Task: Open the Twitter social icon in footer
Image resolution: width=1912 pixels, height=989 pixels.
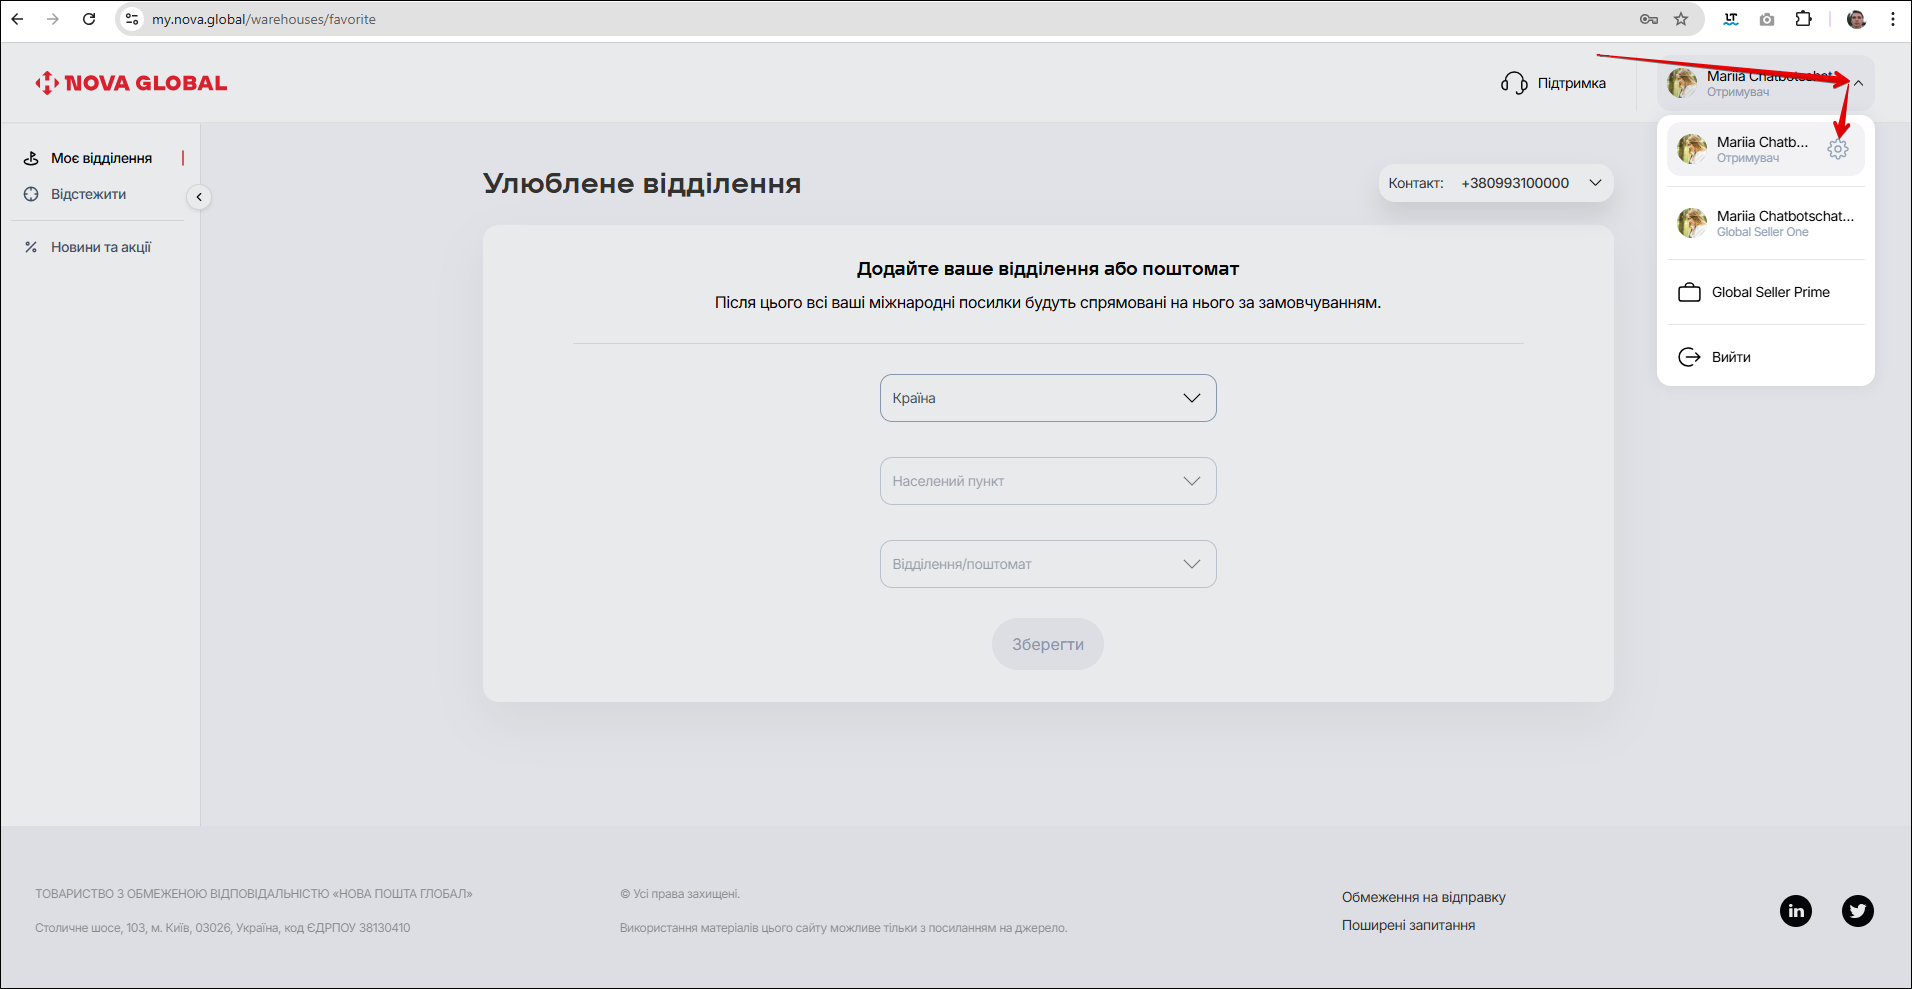Action: click(1857, 911)
